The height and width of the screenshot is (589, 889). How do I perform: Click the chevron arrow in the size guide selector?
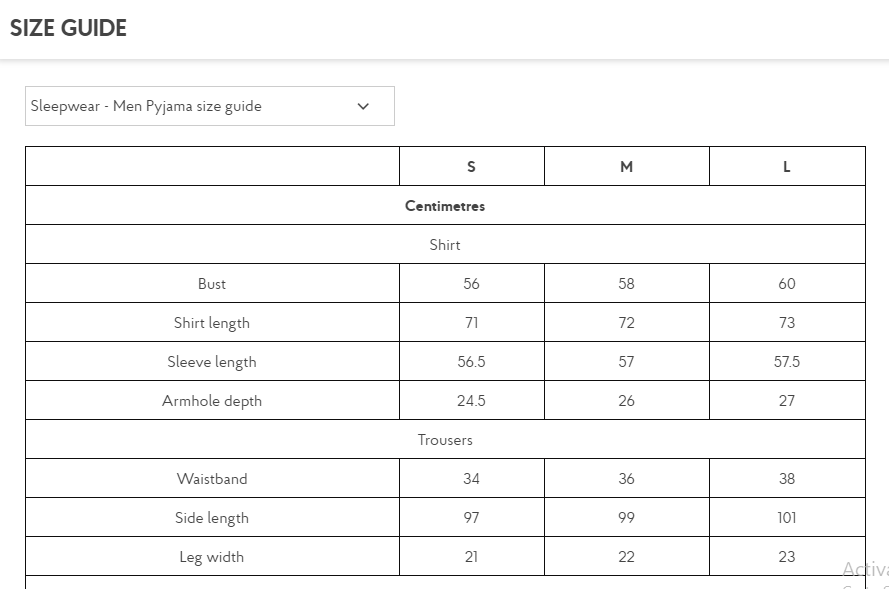363,106
